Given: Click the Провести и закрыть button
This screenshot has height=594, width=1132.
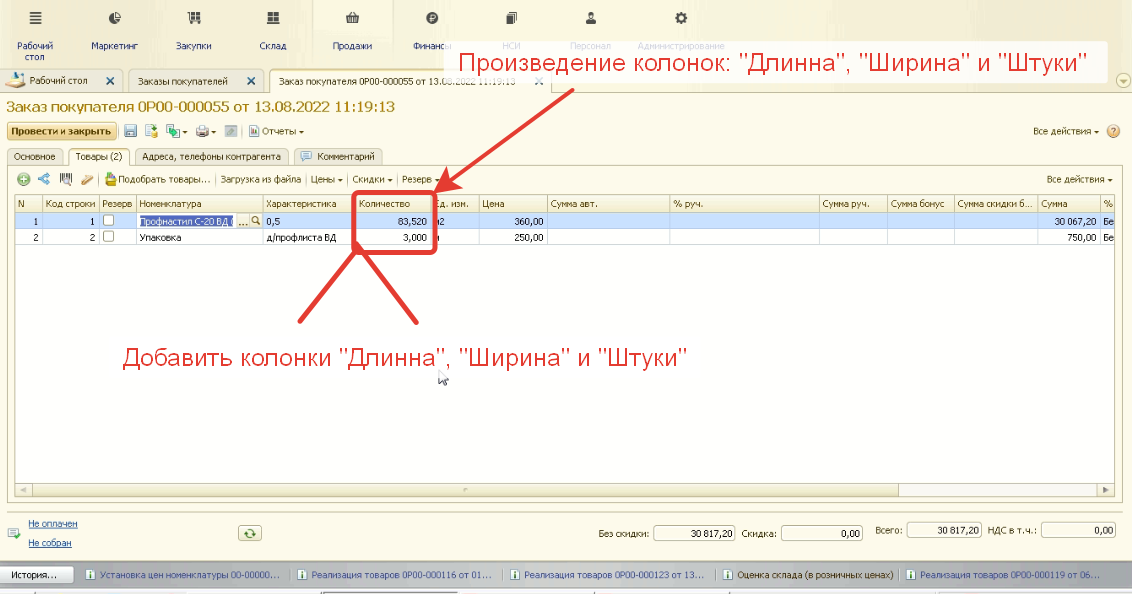Looking at the screenshot, I should pos(60,131).
